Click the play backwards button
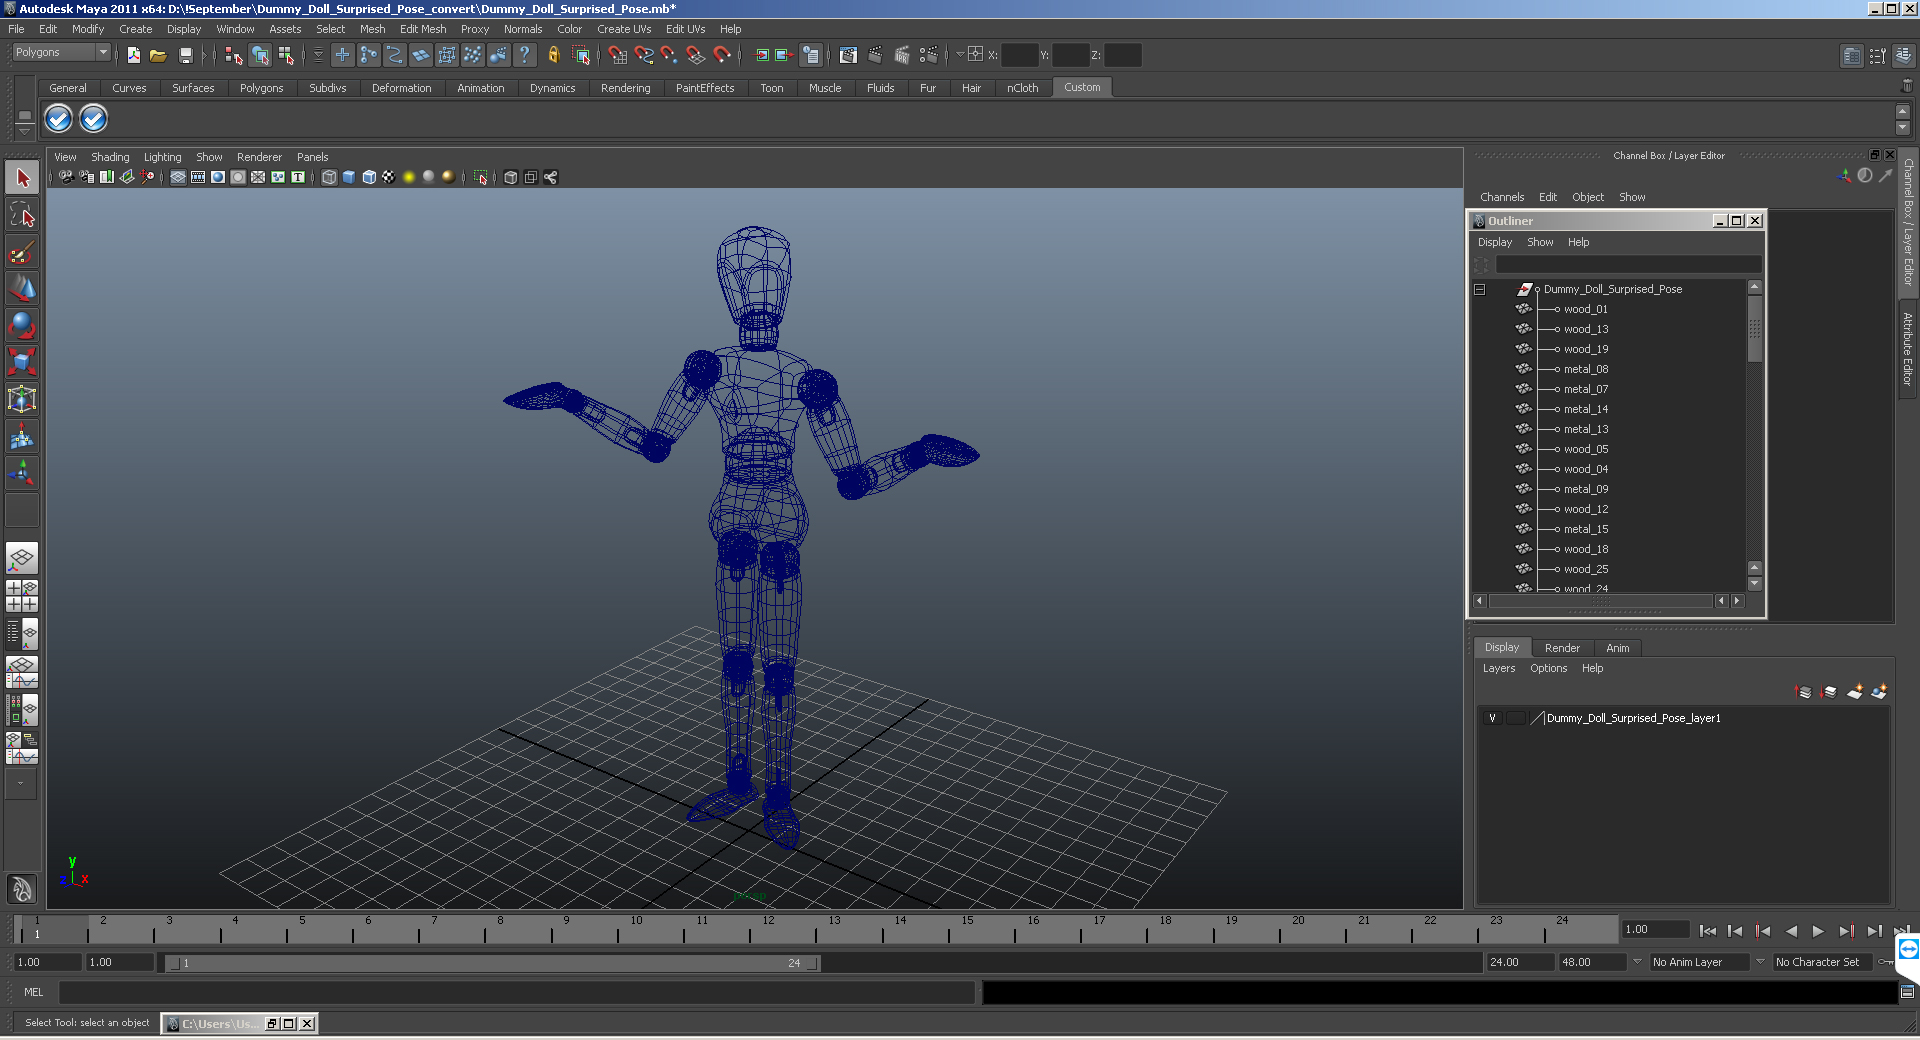 pos(1791,931)
